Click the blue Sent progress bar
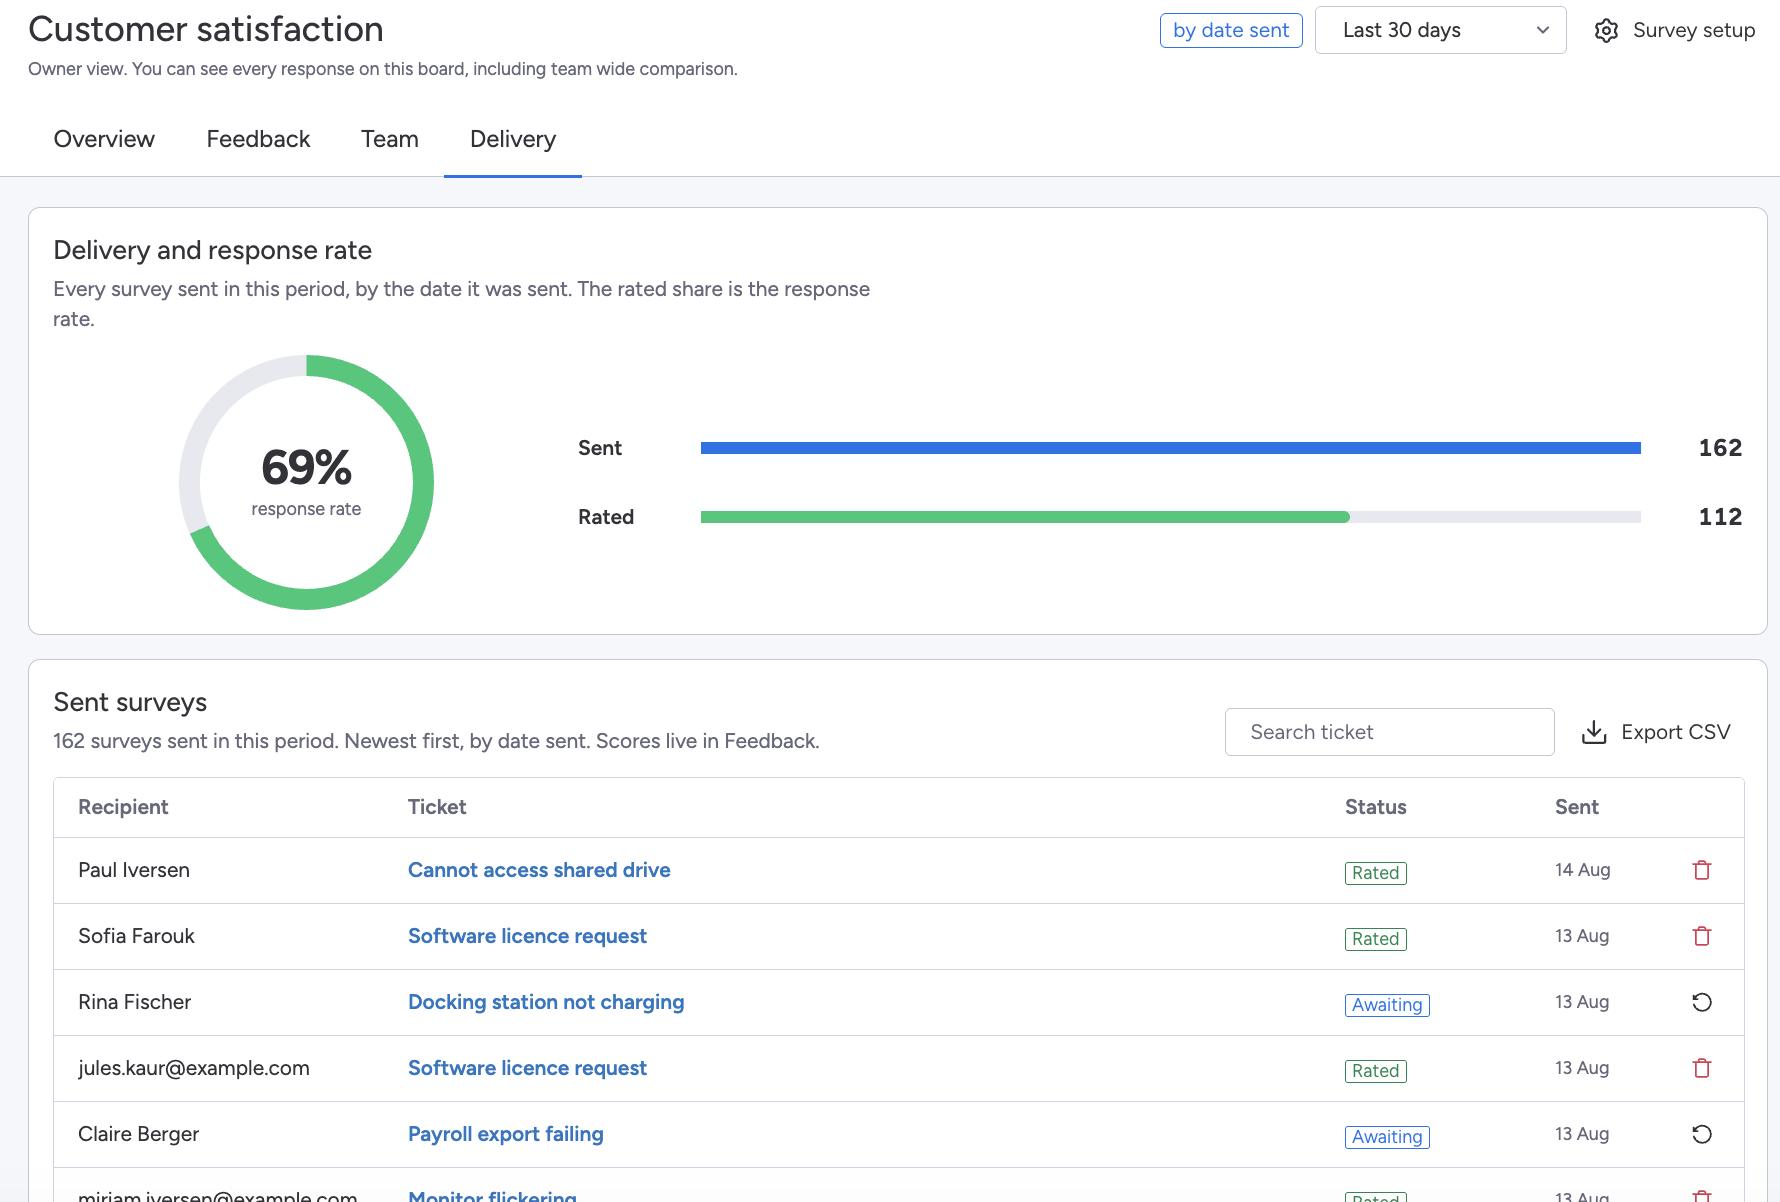 (x=1170, y=448)
